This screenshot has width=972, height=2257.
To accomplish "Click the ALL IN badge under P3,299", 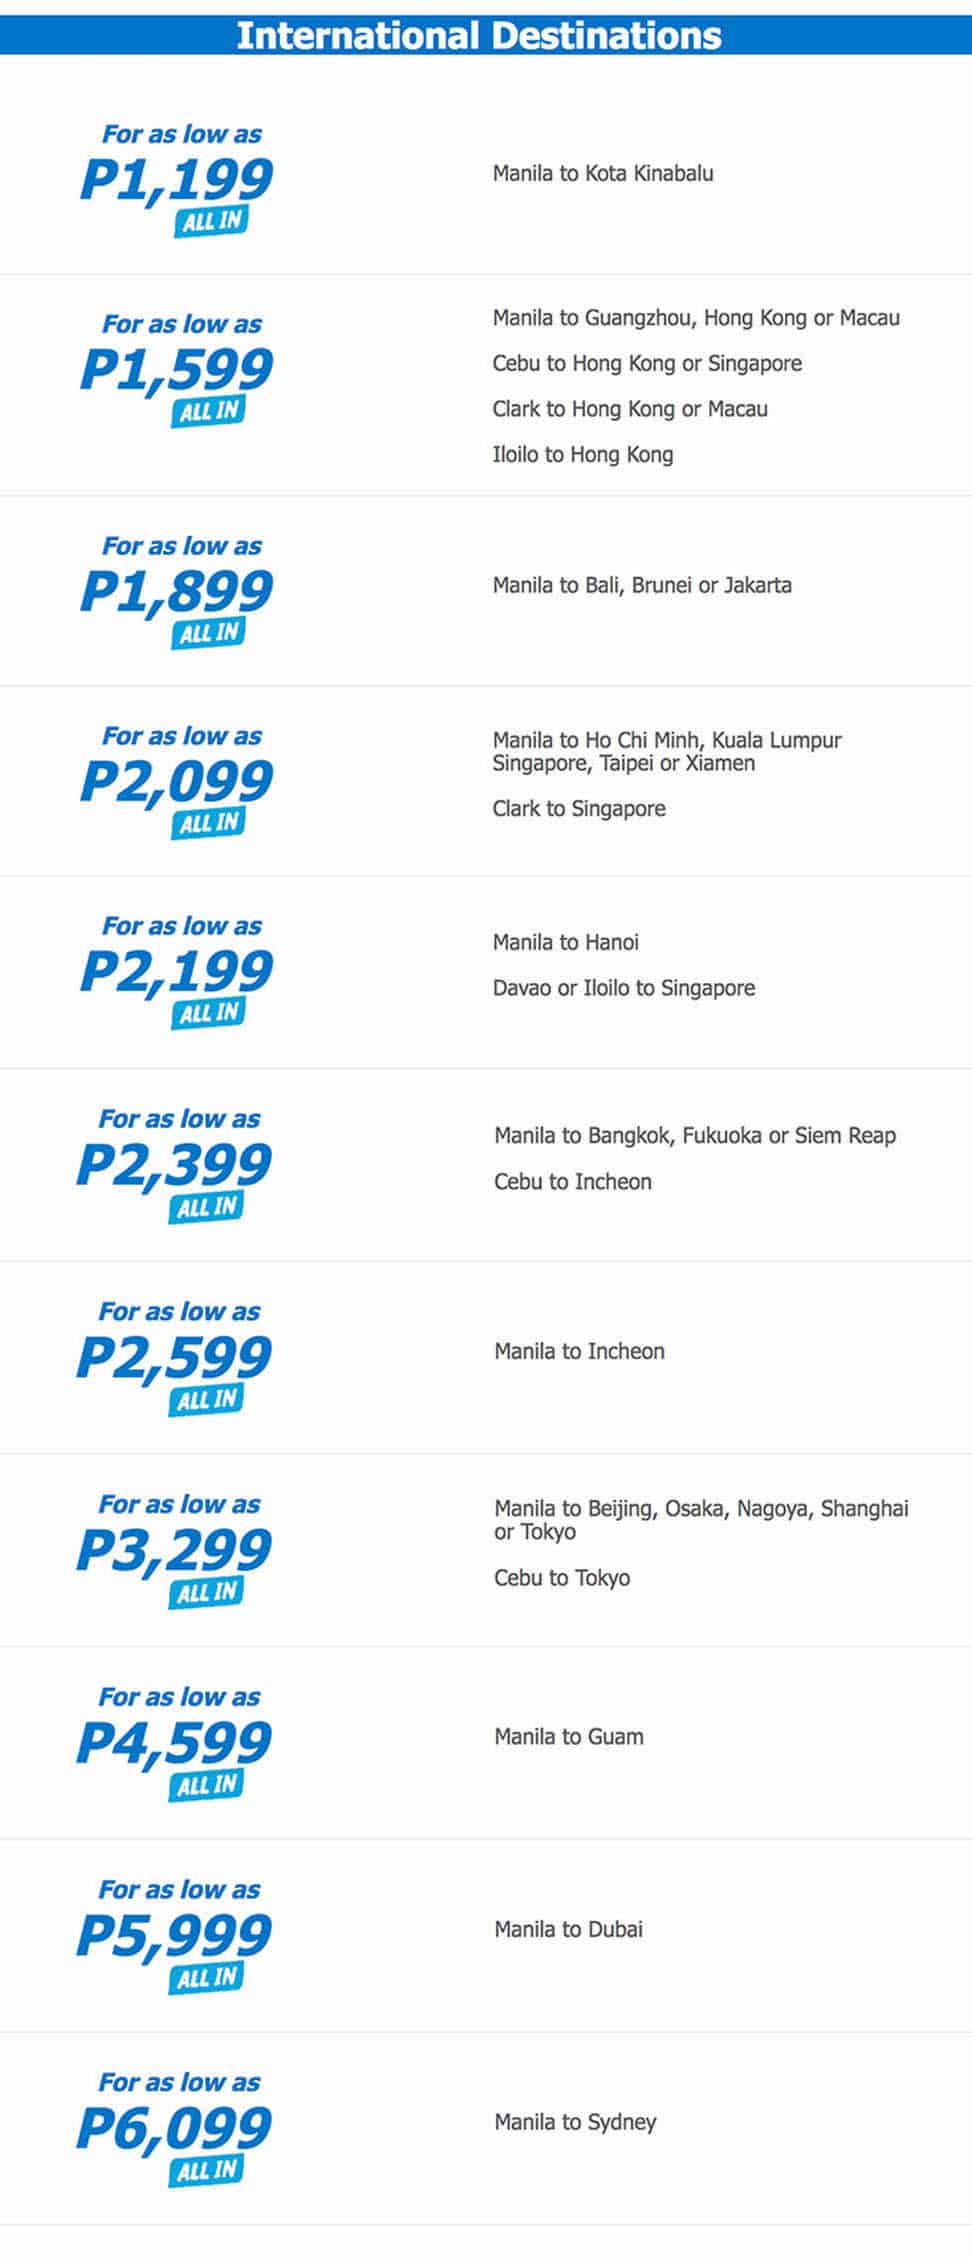I will 207,1592.
